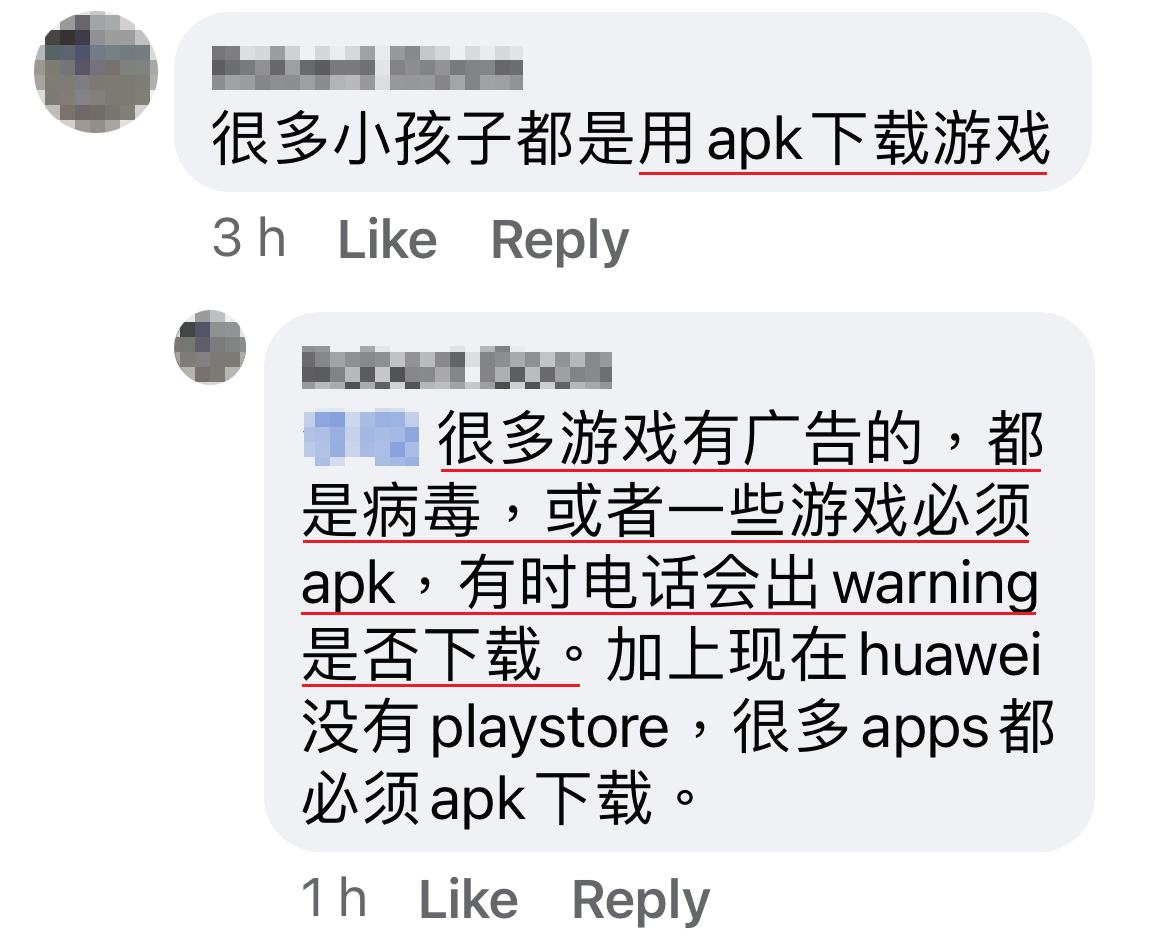Open the top commenter's blurred profile picture
Image resolution: width=1170 pixels, height=940 pixels.
click(96, 72)
